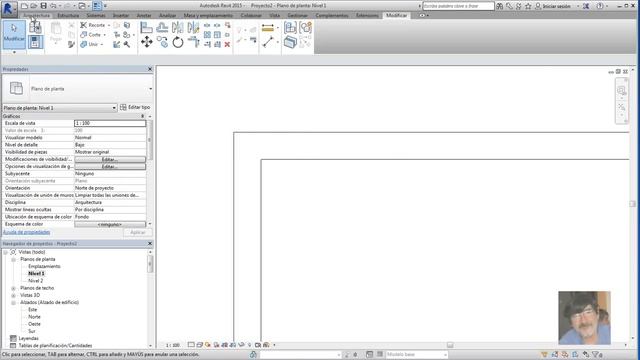Viewport: 640px width, 360px height.
Task: Expand the Planos de techo tree node
Action: [x=13, y=288]
